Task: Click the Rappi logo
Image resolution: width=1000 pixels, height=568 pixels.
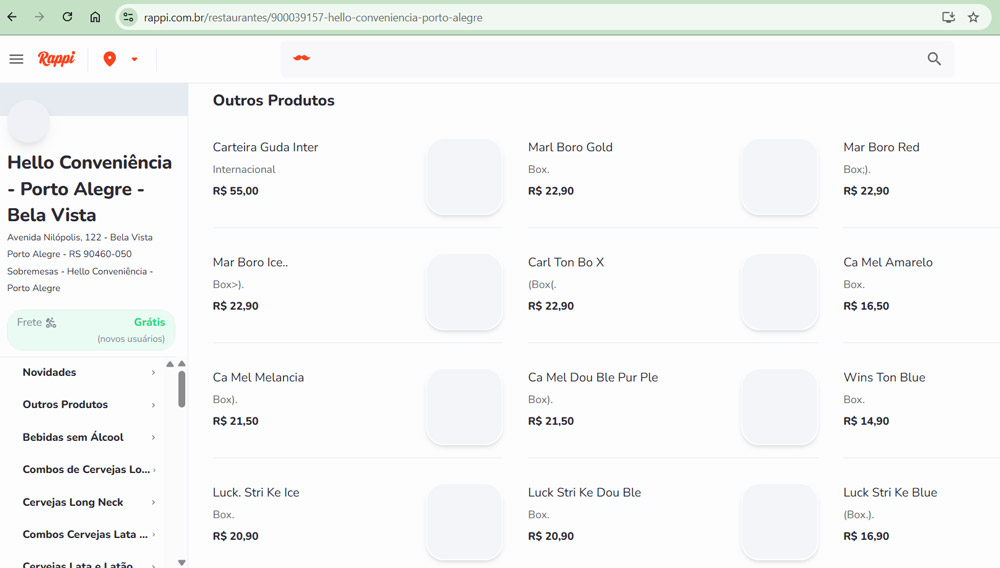Action: (x=56, y=59)
